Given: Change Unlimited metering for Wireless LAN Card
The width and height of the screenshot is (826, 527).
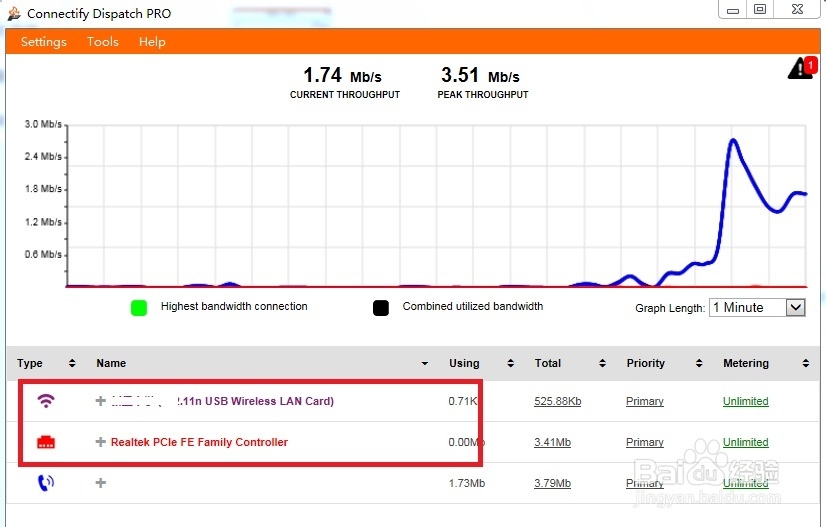Looking at the screenshot, I should tap(745, 401).
